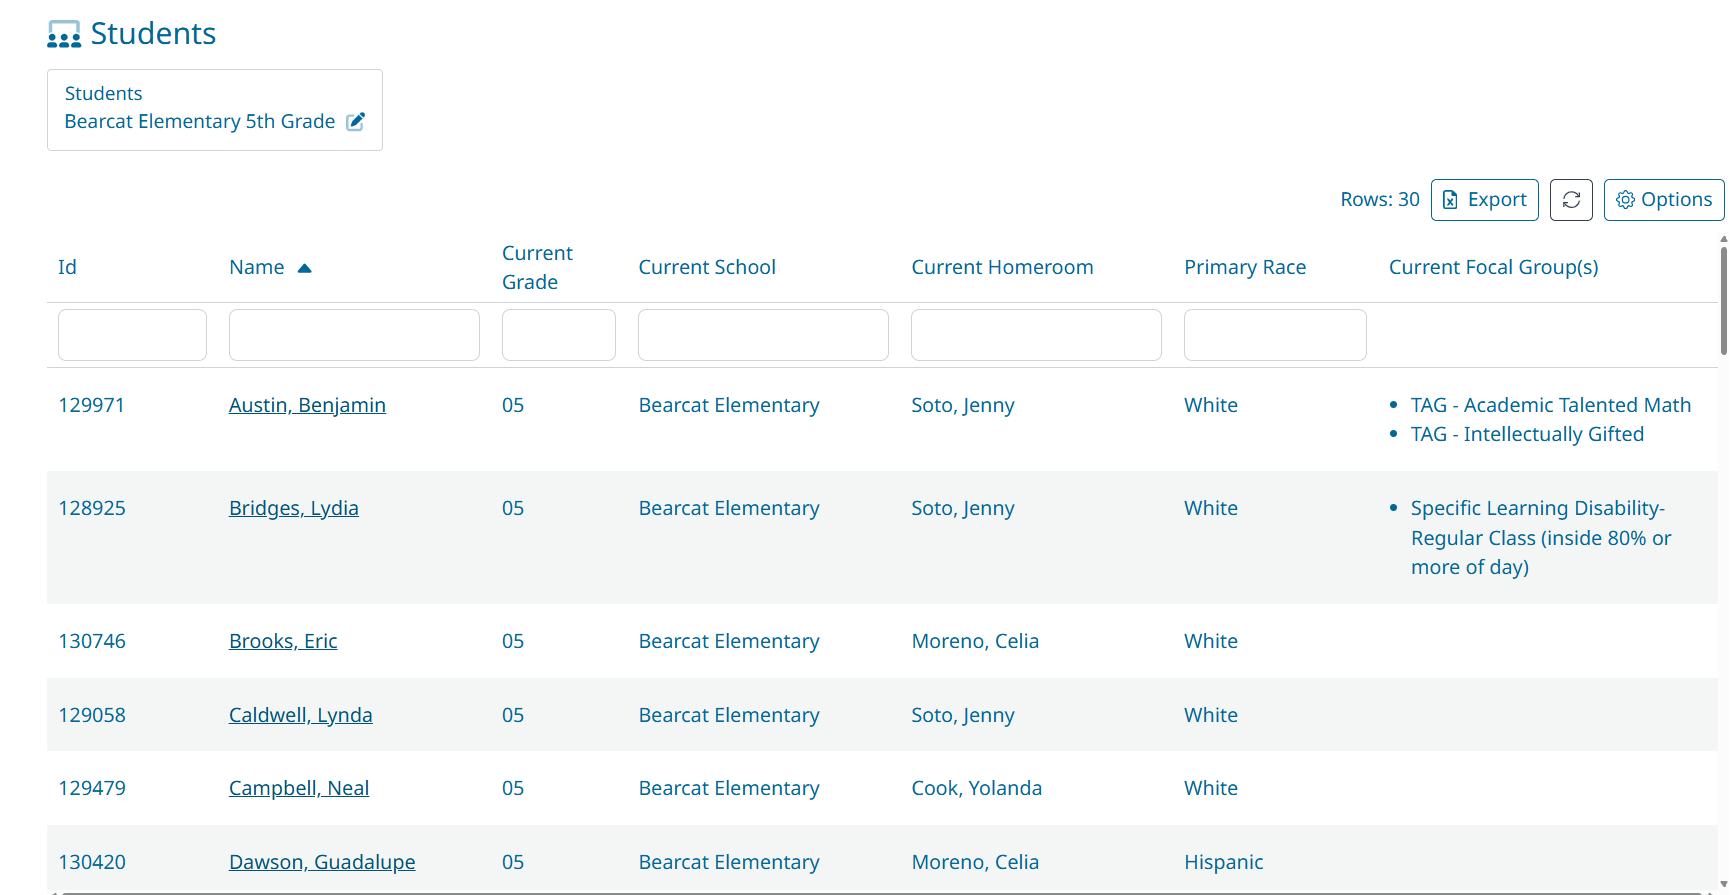Focus the Name filter text box
The image size is (1732, 895).
[x=354, y=335]
